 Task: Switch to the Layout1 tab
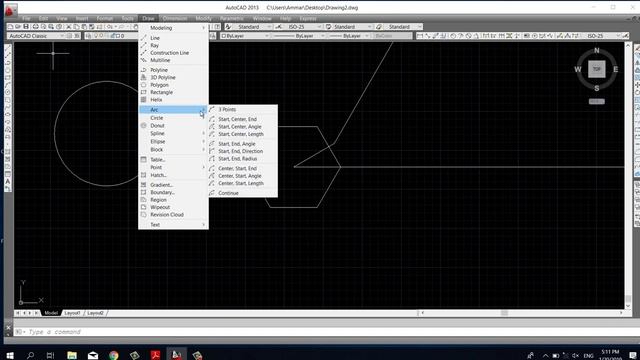(x=72, y=313)
